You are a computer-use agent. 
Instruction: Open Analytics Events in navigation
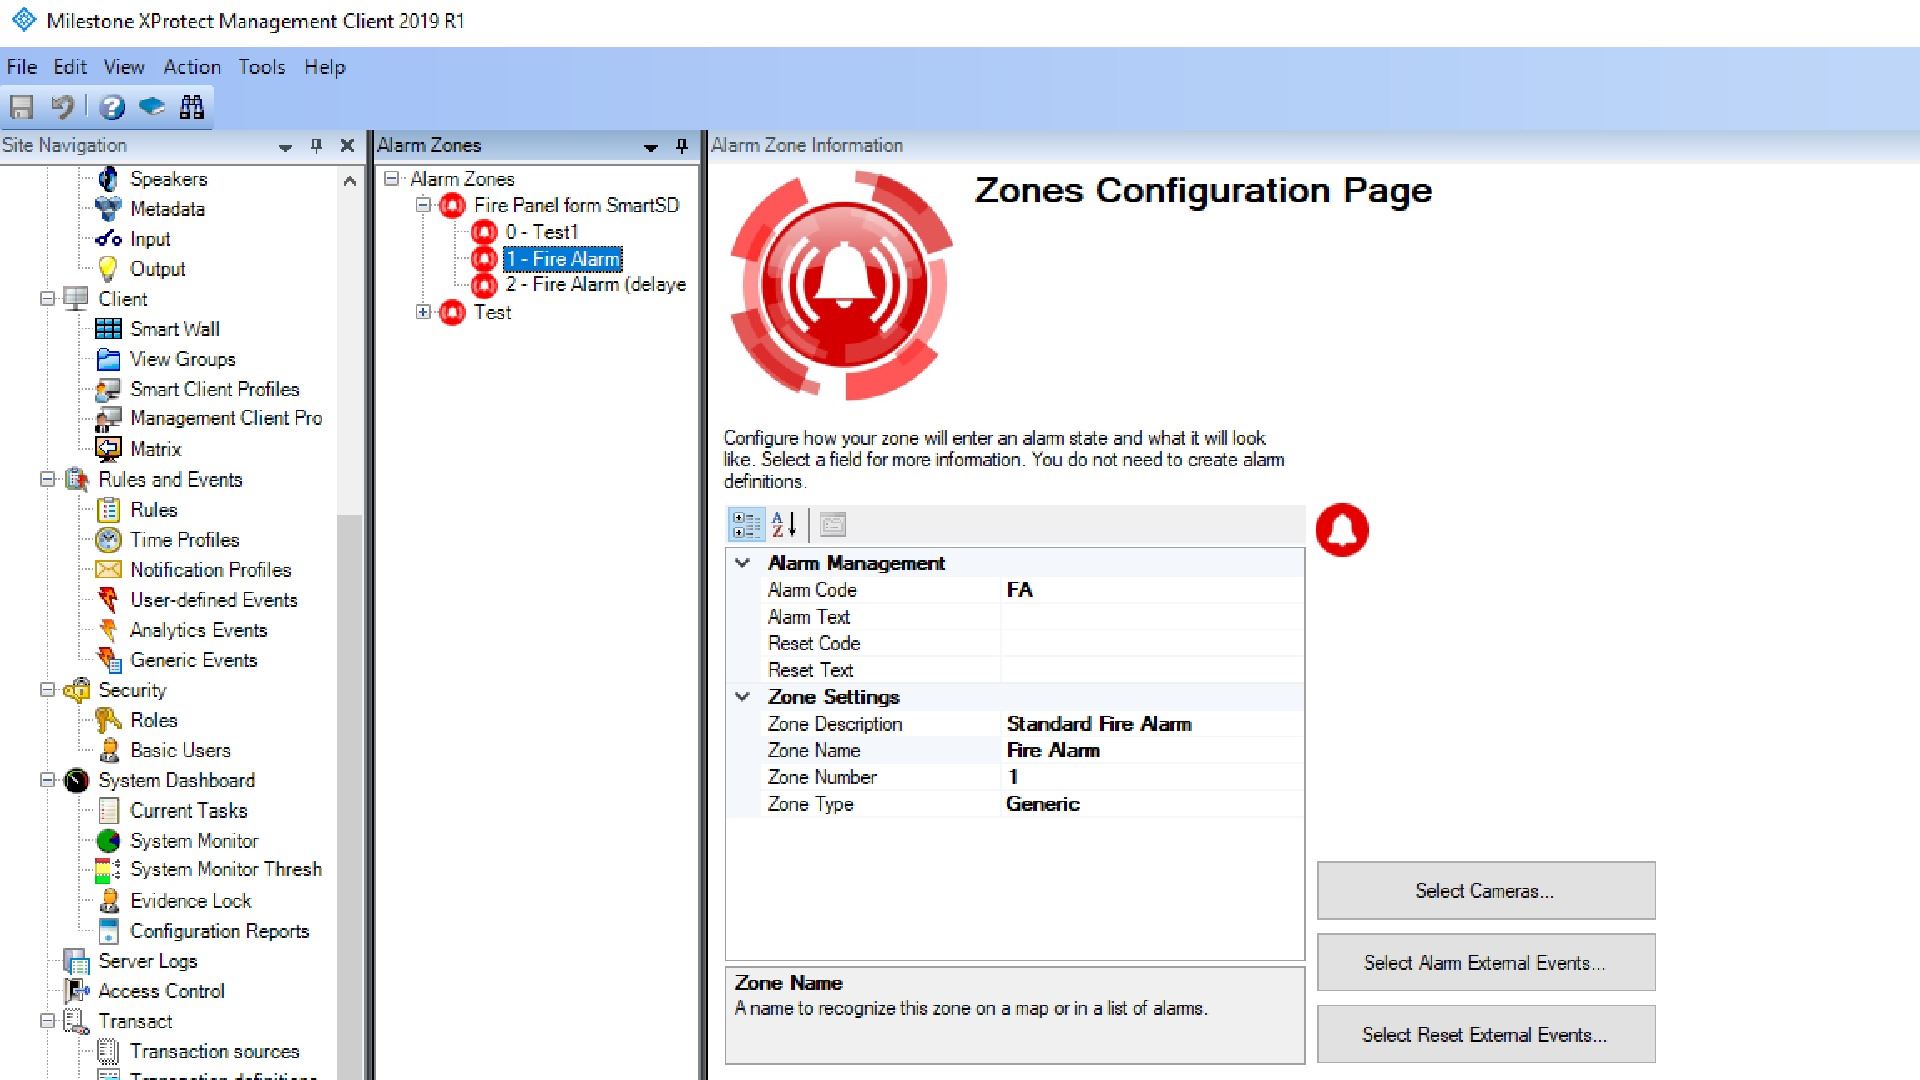198,630
